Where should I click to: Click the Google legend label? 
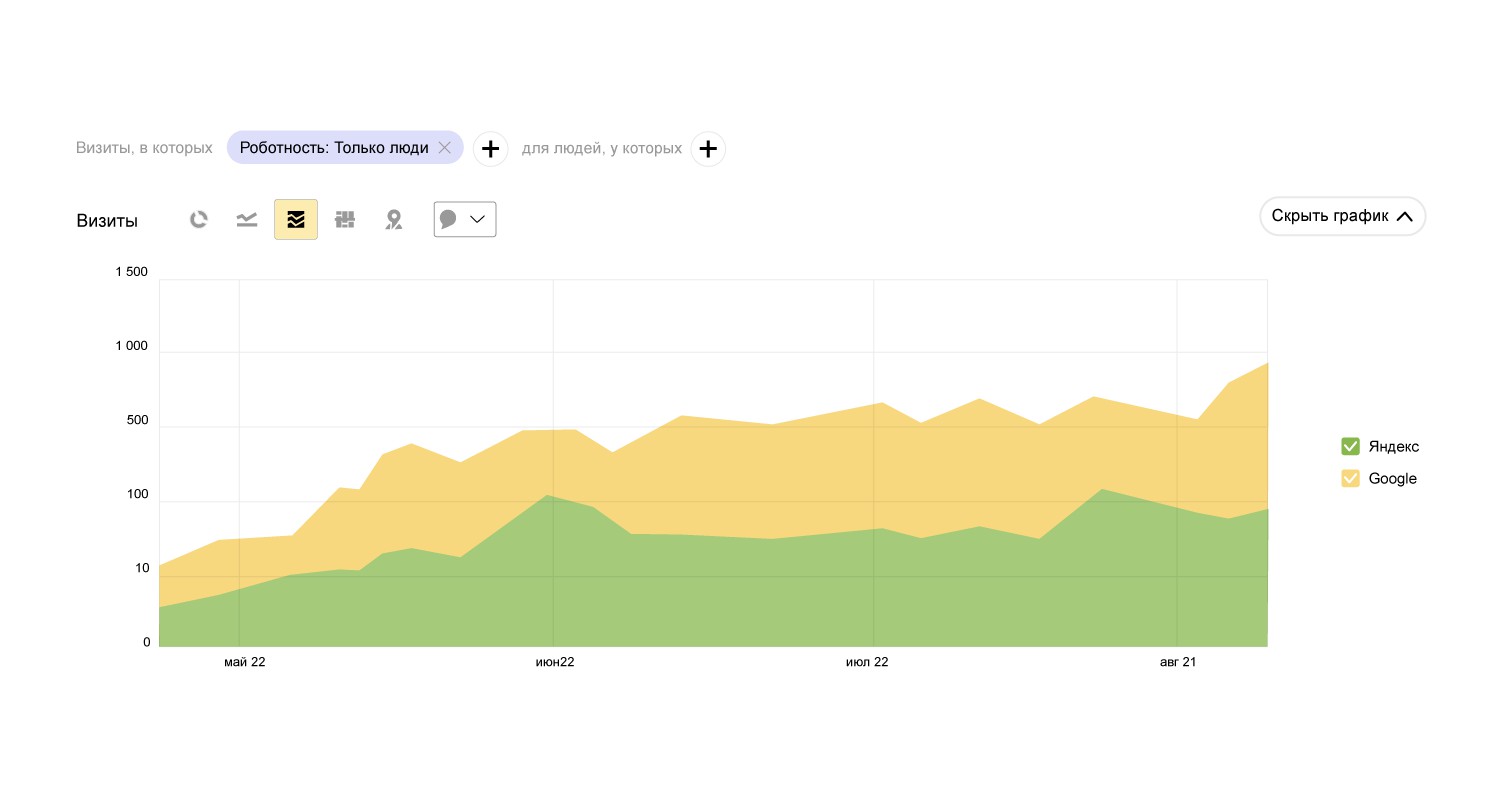coord(1392,479)
